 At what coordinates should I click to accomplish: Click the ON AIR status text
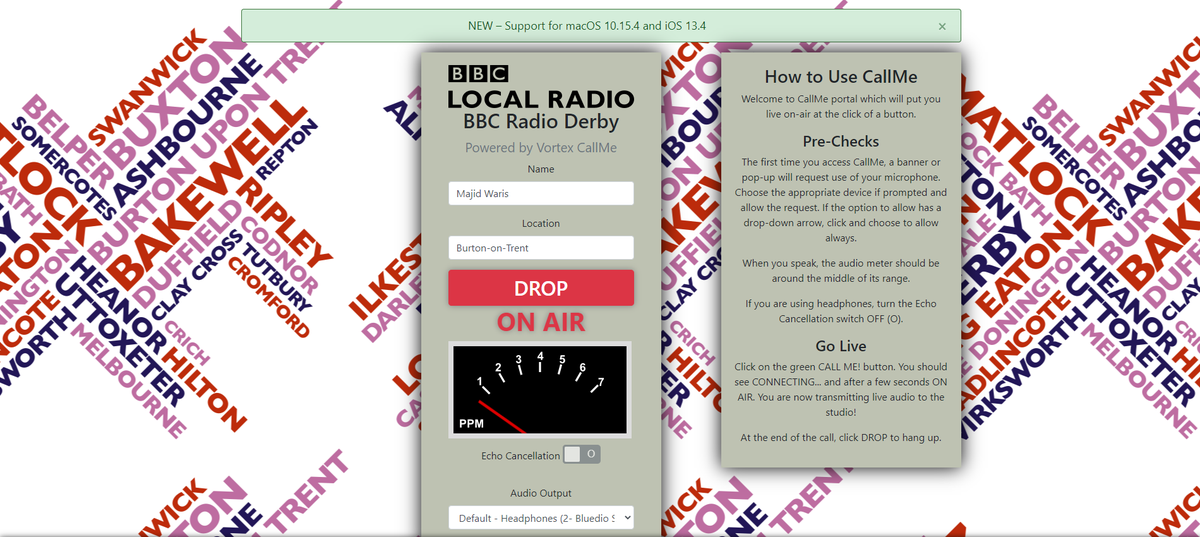541,323
